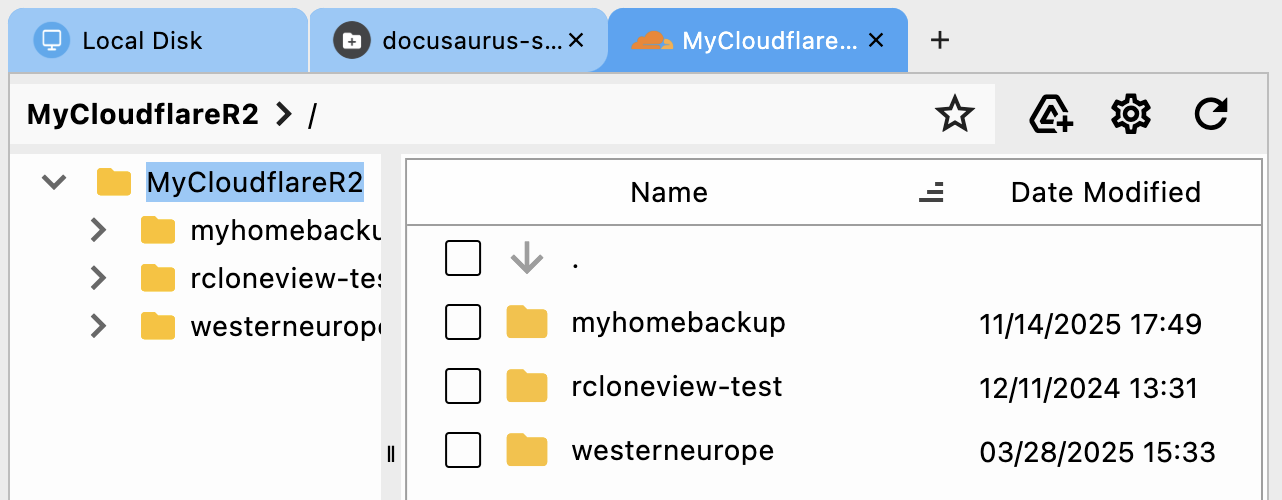The width and height of the screenshot is (1282, 500).
Task: Click the plus icon to add new tab
Action: (939, 40)
